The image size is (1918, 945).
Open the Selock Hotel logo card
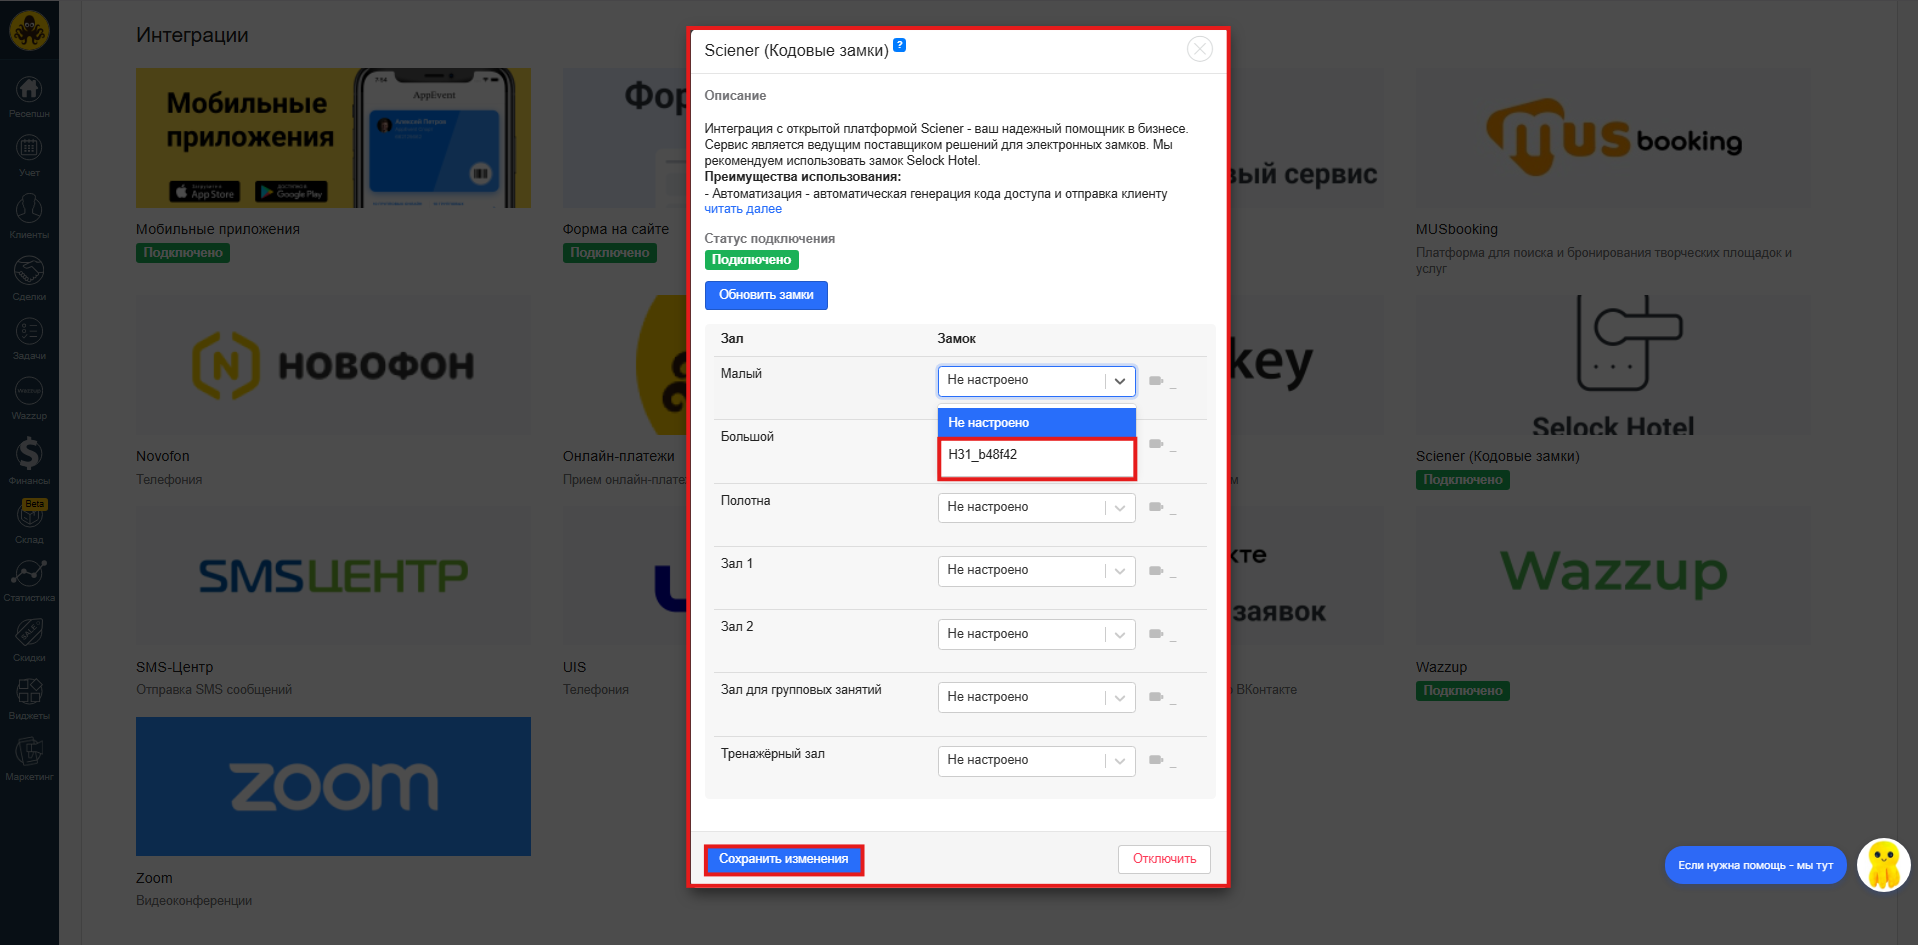tap(1613, 365)
